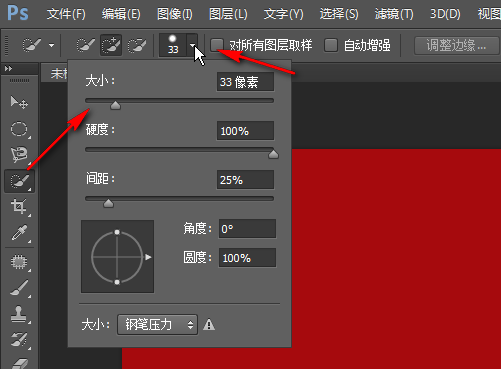Click the 圆度 100% field
The image size is (501, 369).
point(247,258)
